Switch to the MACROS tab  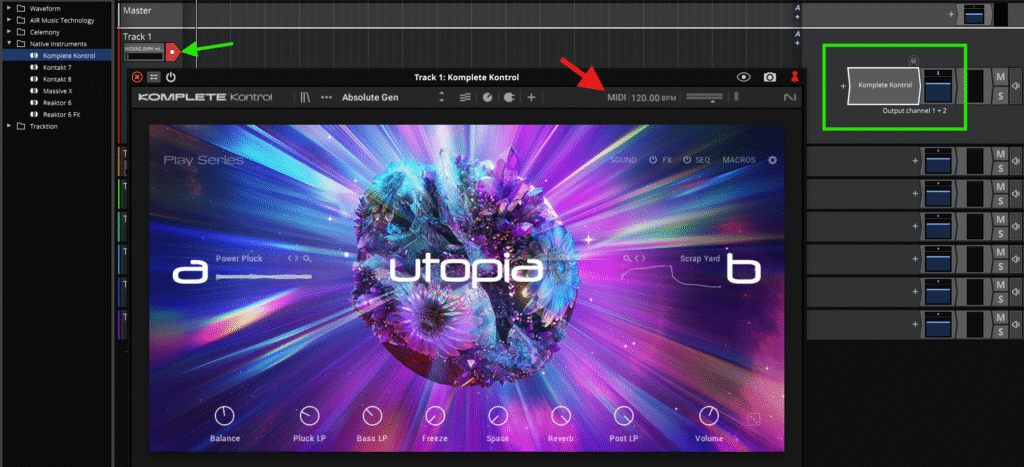(x=739, y=160)
